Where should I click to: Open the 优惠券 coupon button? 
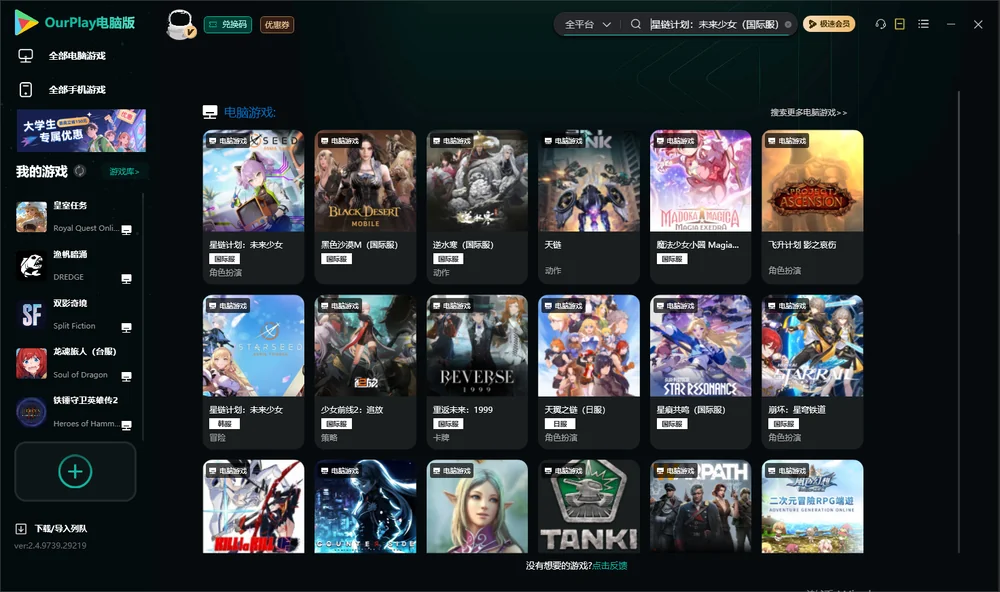[277, 24]
